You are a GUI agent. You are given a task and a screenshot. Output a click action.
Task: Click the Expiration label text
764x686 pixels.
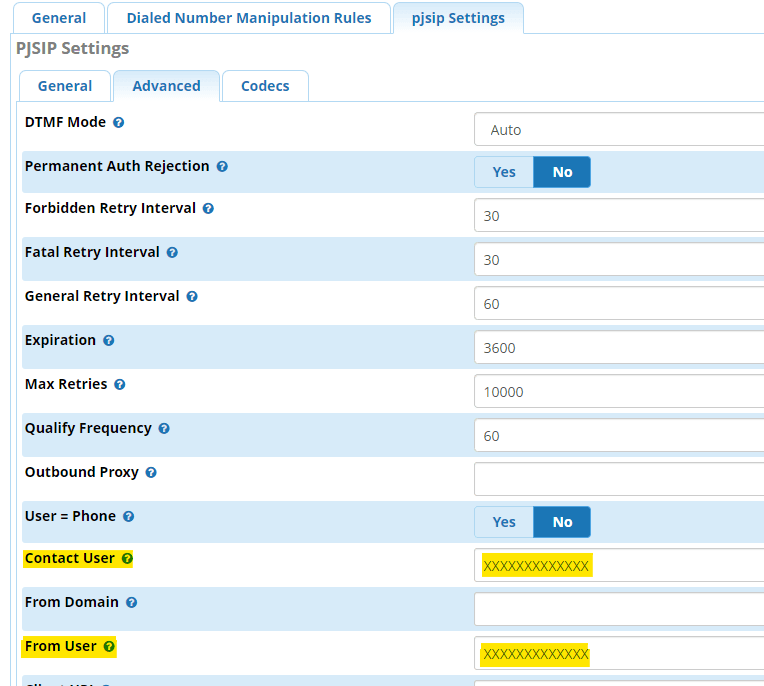pos(60,341)
